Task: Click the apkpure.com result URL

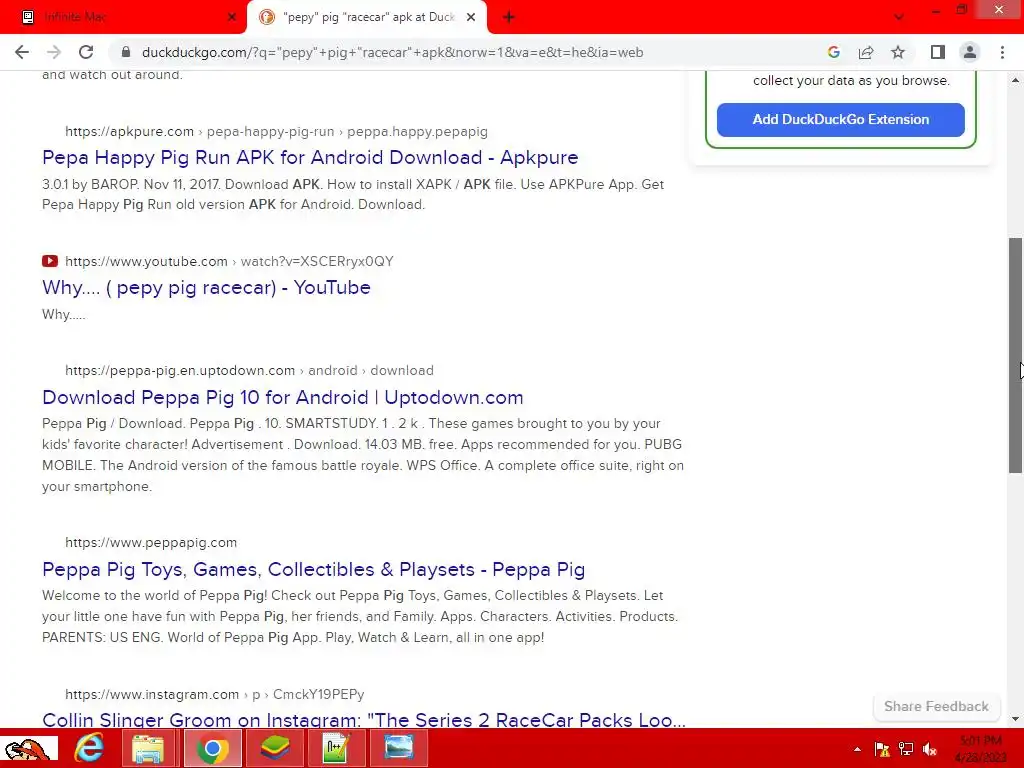Action: coord(276,131)
